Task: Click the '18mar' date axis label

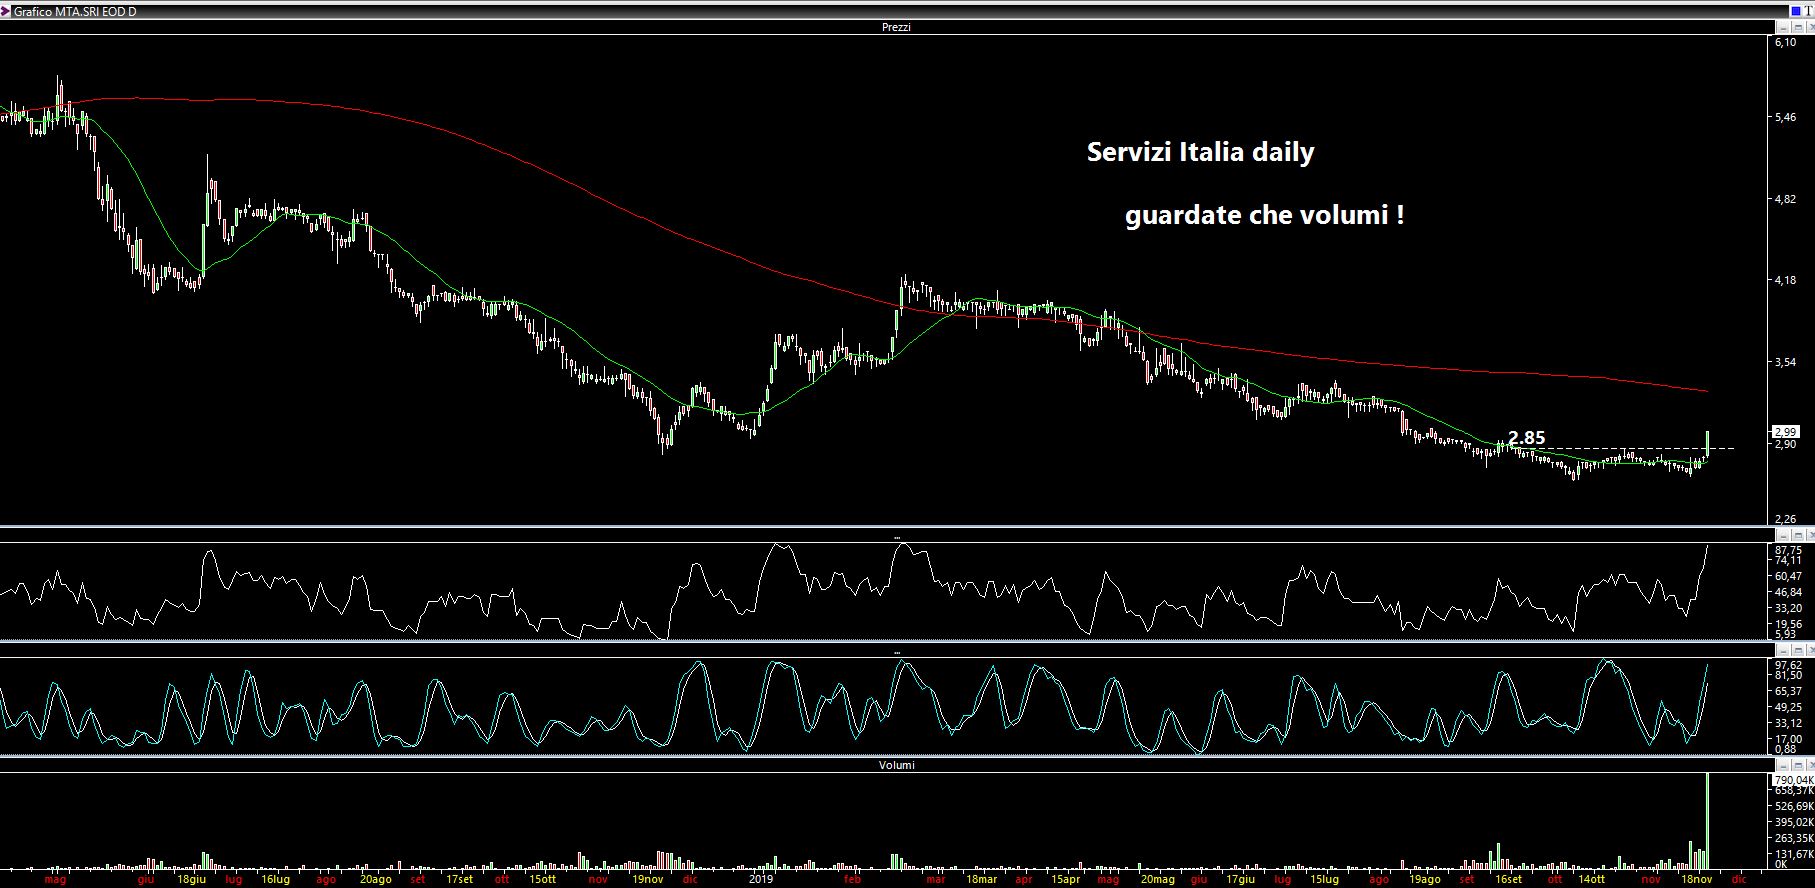Action: click(981, 880)
